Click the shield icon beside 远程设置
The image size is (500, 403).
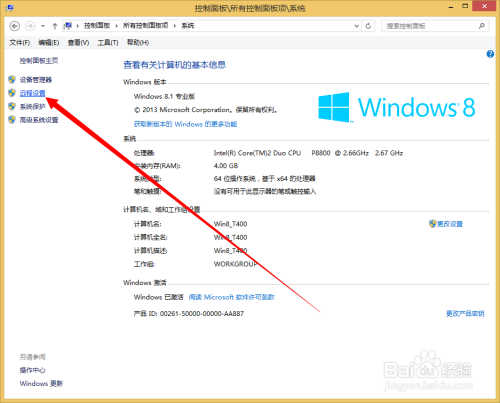click(x=12, y=93)
